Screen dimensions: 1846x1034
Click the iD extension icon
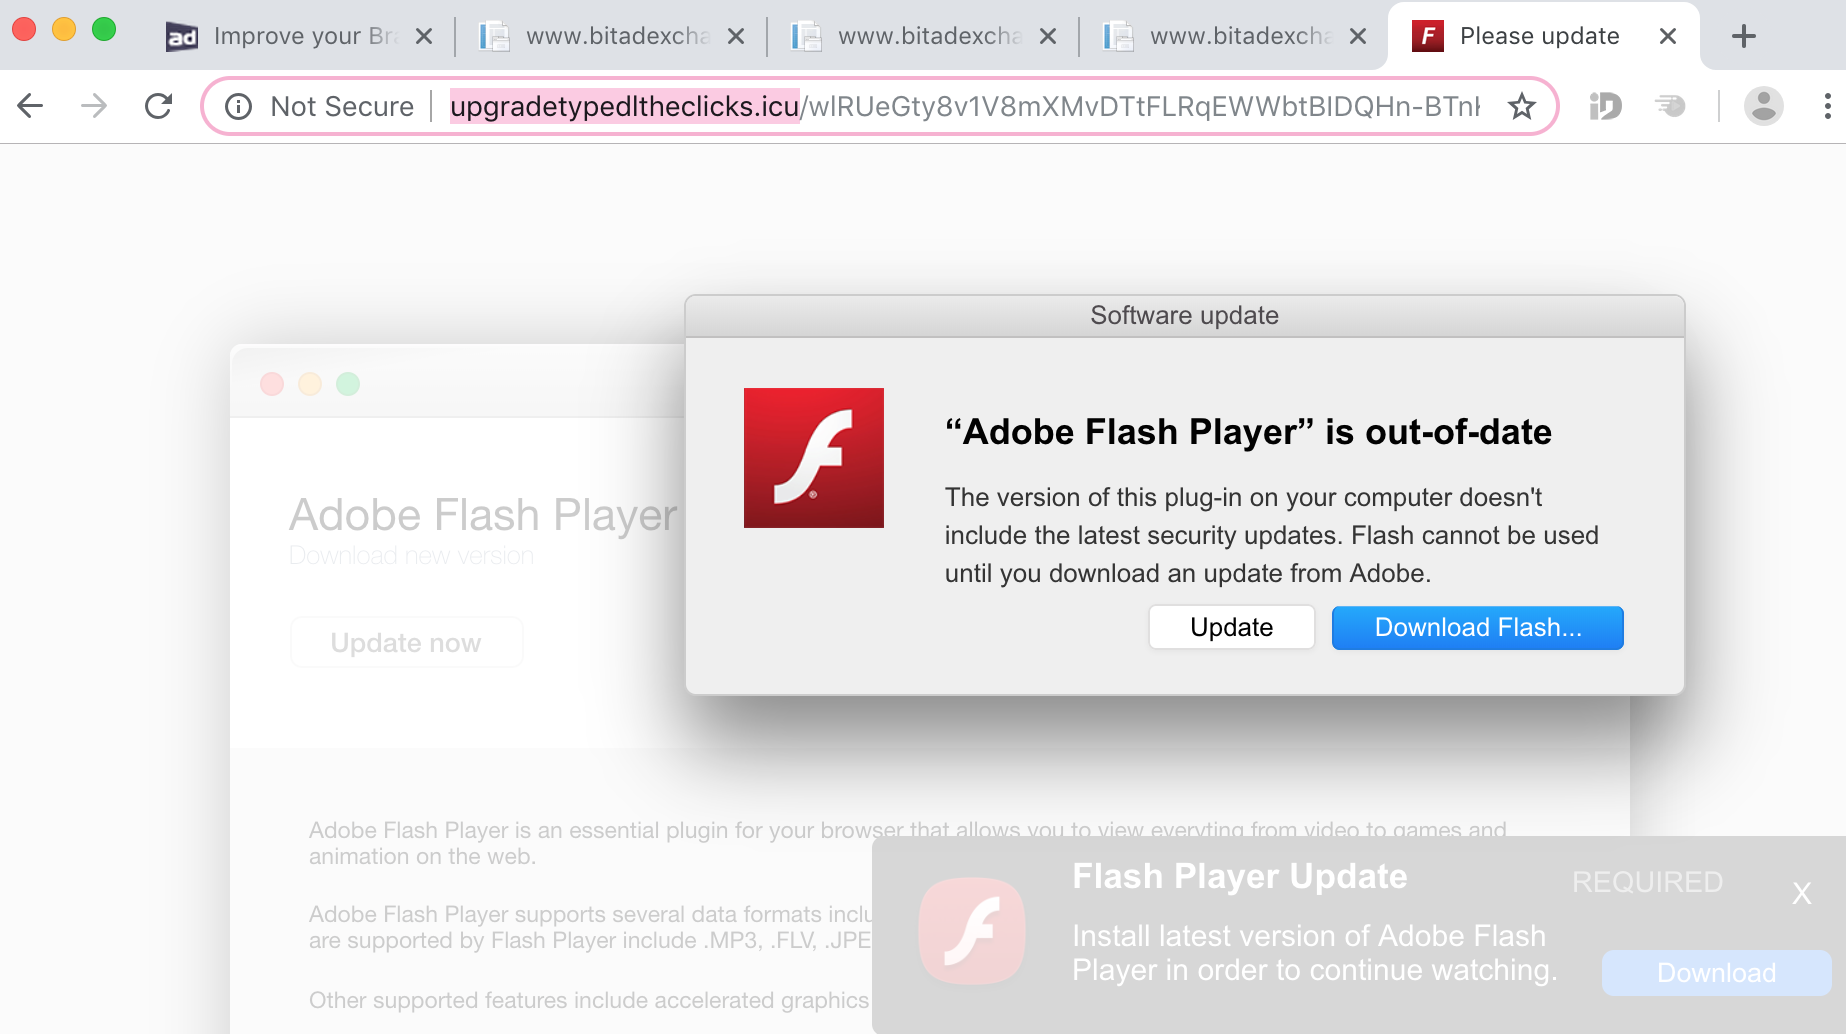click(x=1605, y=106)
